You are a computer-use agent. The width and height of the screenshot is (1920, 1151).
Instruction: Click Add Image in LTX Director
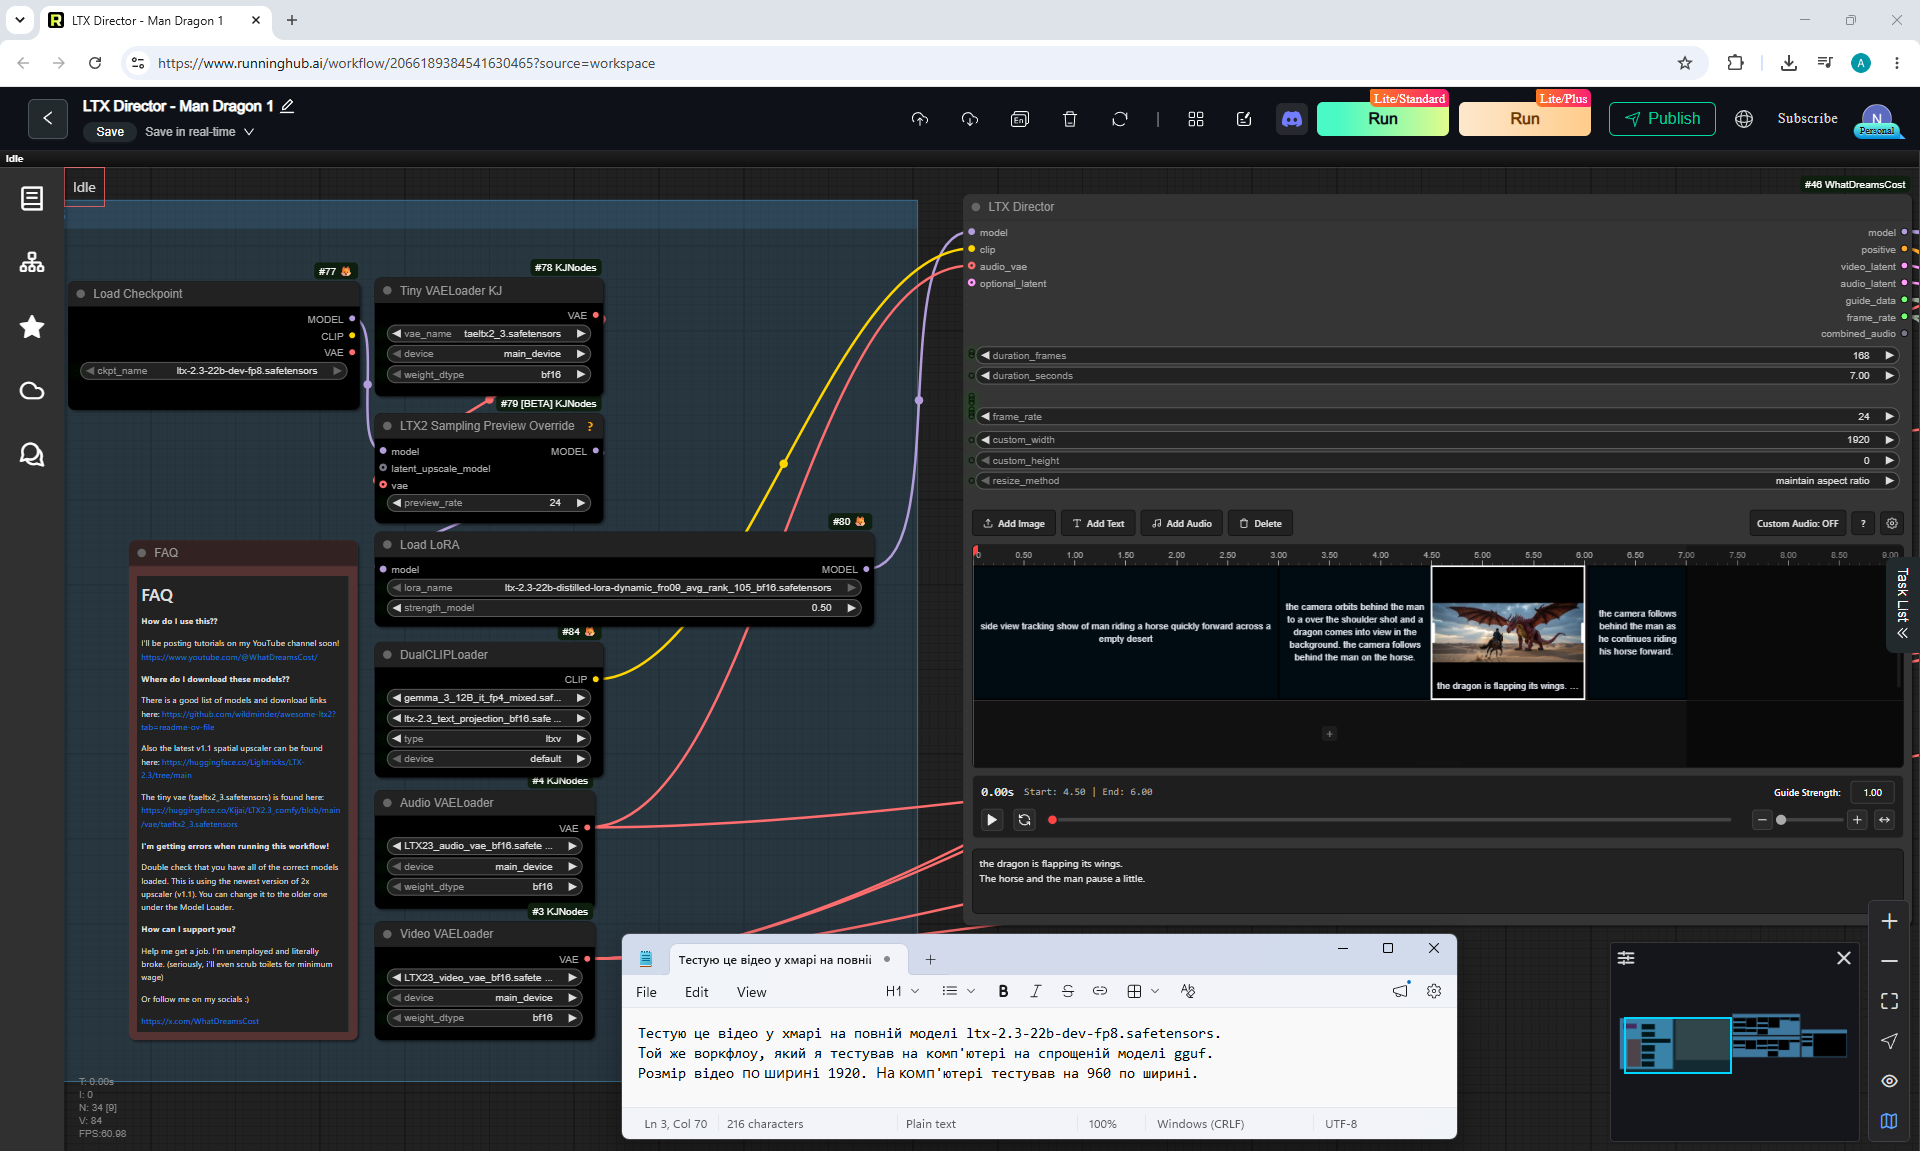[x=1013, y=523]
